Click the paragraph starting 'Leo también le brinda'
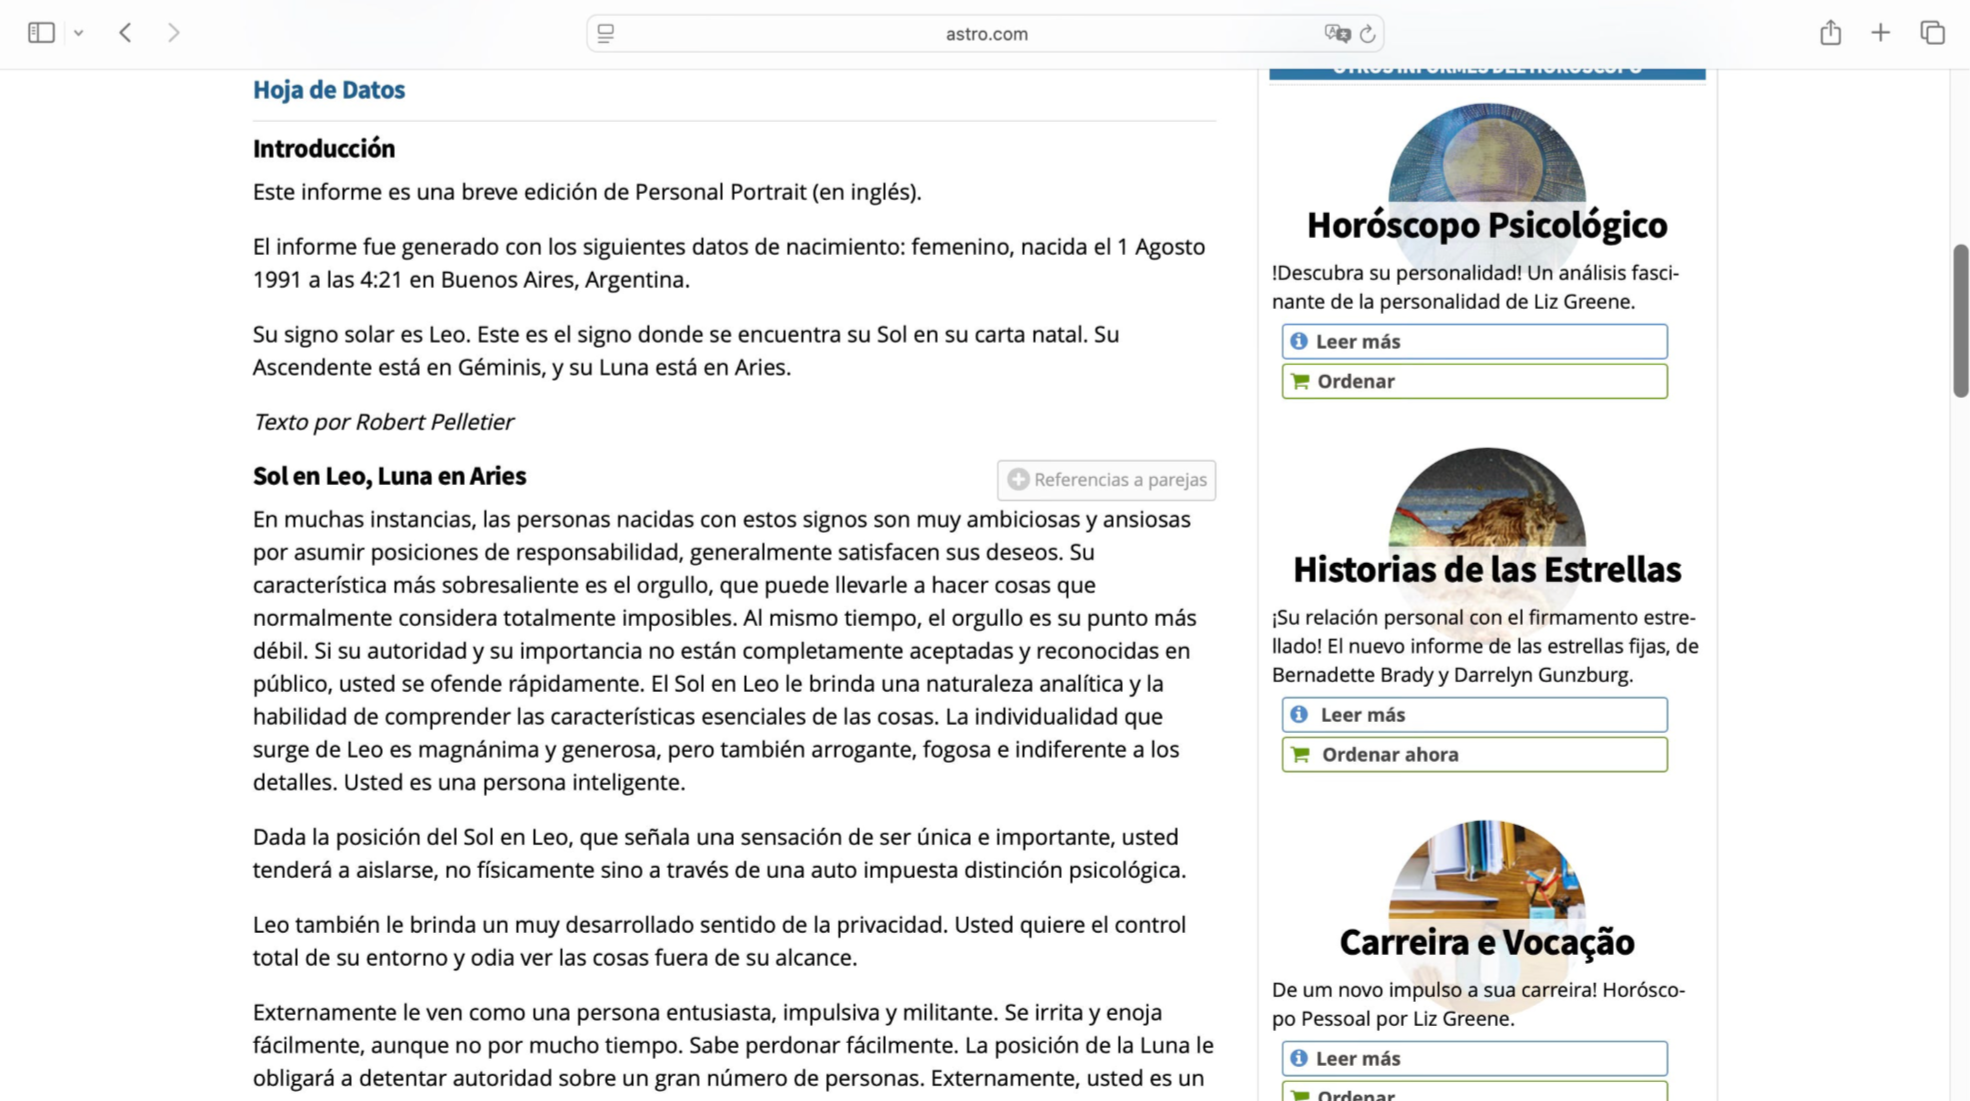The height and width of the screenshot is (1101, 1970). point(719,942)
